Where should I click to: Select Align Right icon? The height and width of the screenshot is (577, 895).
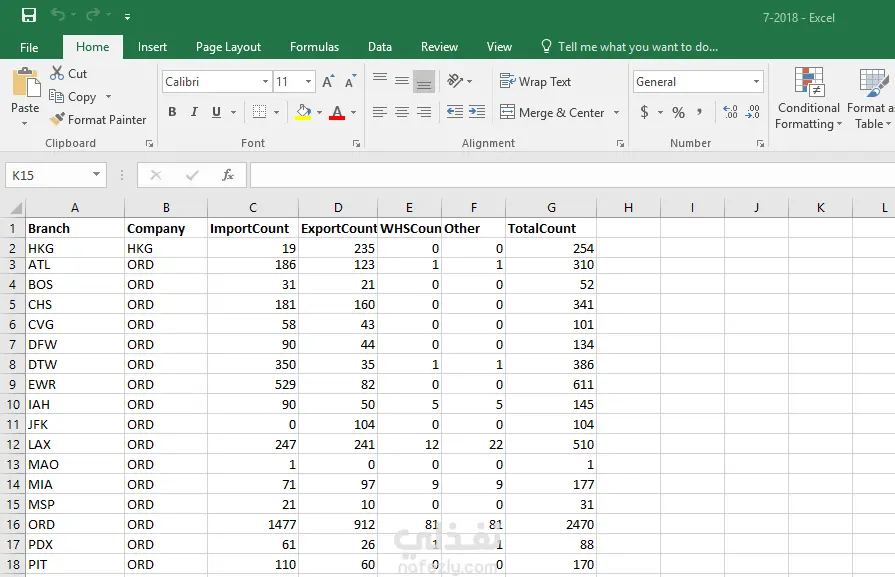pos(424,112)
